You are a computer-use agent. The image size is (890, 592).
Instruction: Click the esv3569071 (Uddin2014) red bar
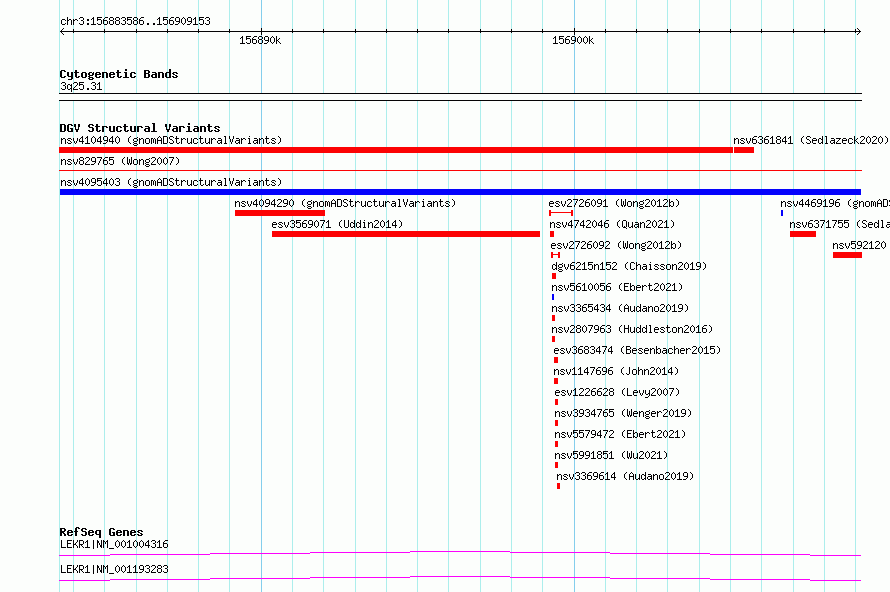[x=406, y=234]
